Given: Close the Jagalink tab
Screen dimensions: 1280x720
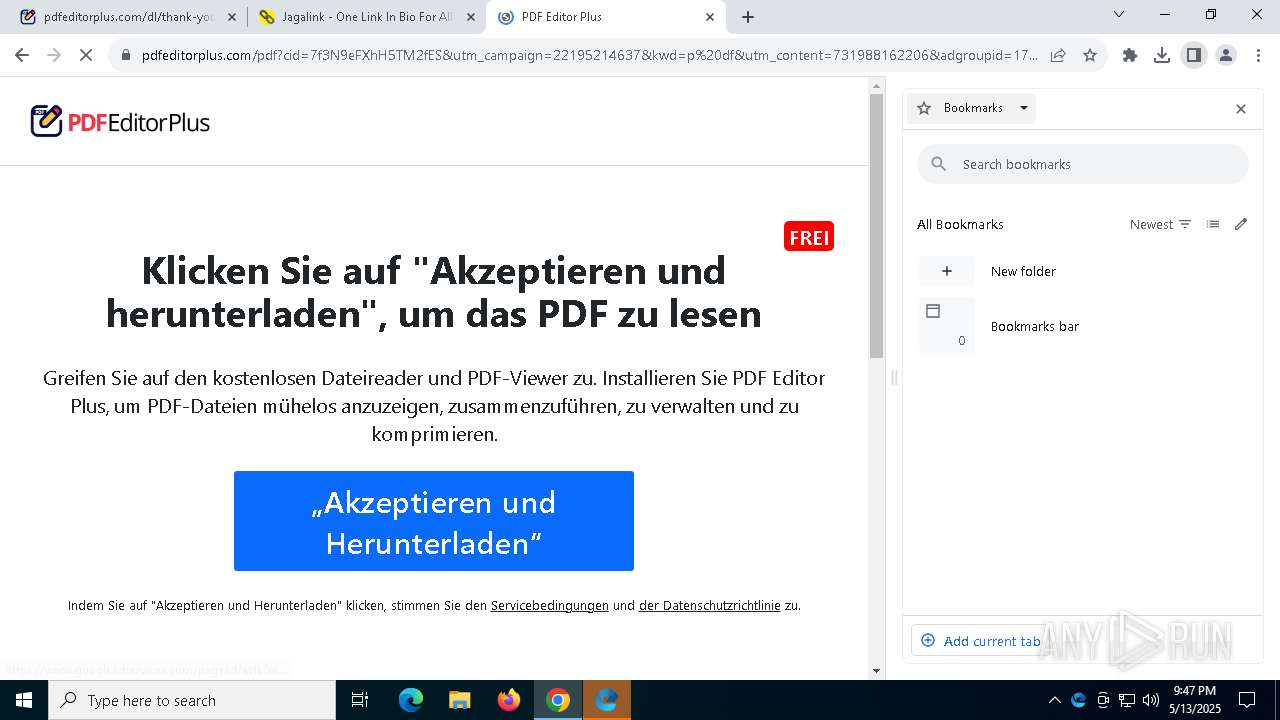Looking at the screenshot, I should 471,17.
